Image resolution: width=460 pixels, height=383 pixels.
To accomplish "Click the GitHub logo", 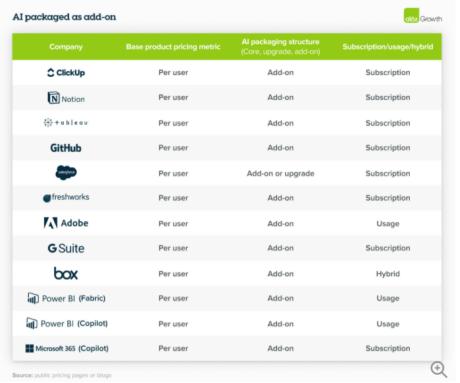I will [66, 148].
